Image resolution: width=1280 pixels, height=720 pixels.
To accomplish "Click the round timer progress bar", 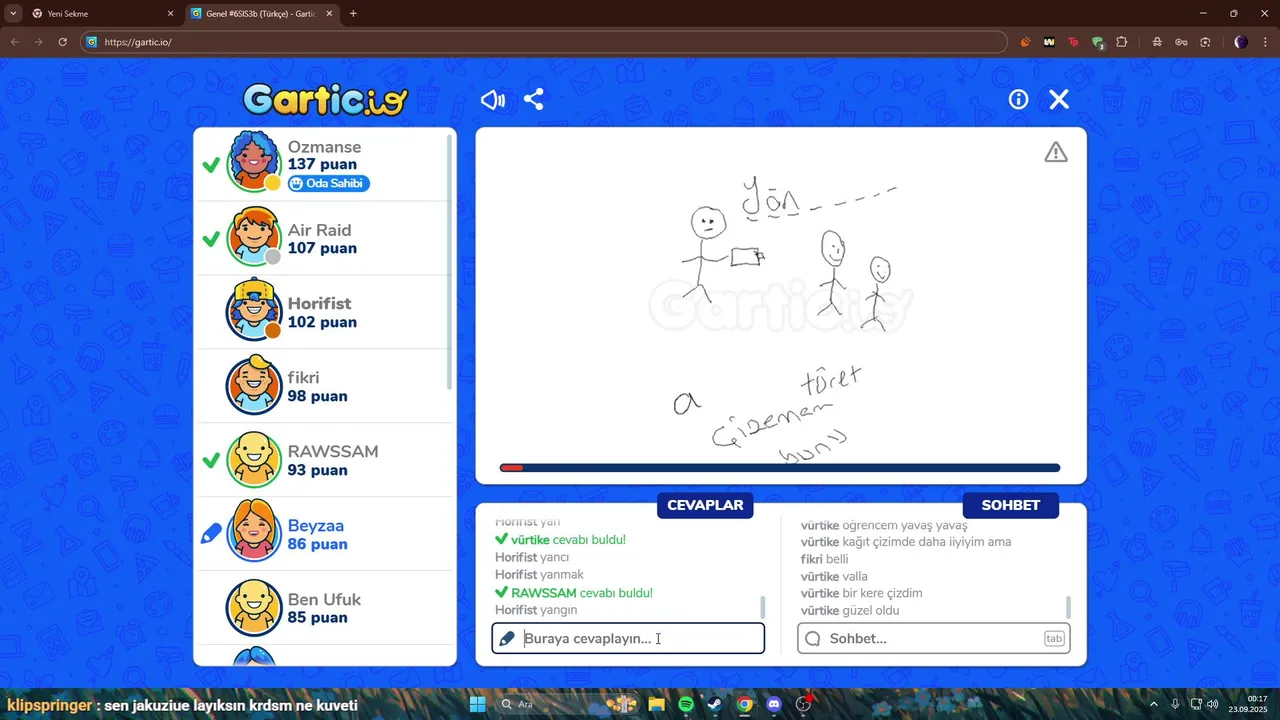I will pyautogui.click(x=780, y=468).
